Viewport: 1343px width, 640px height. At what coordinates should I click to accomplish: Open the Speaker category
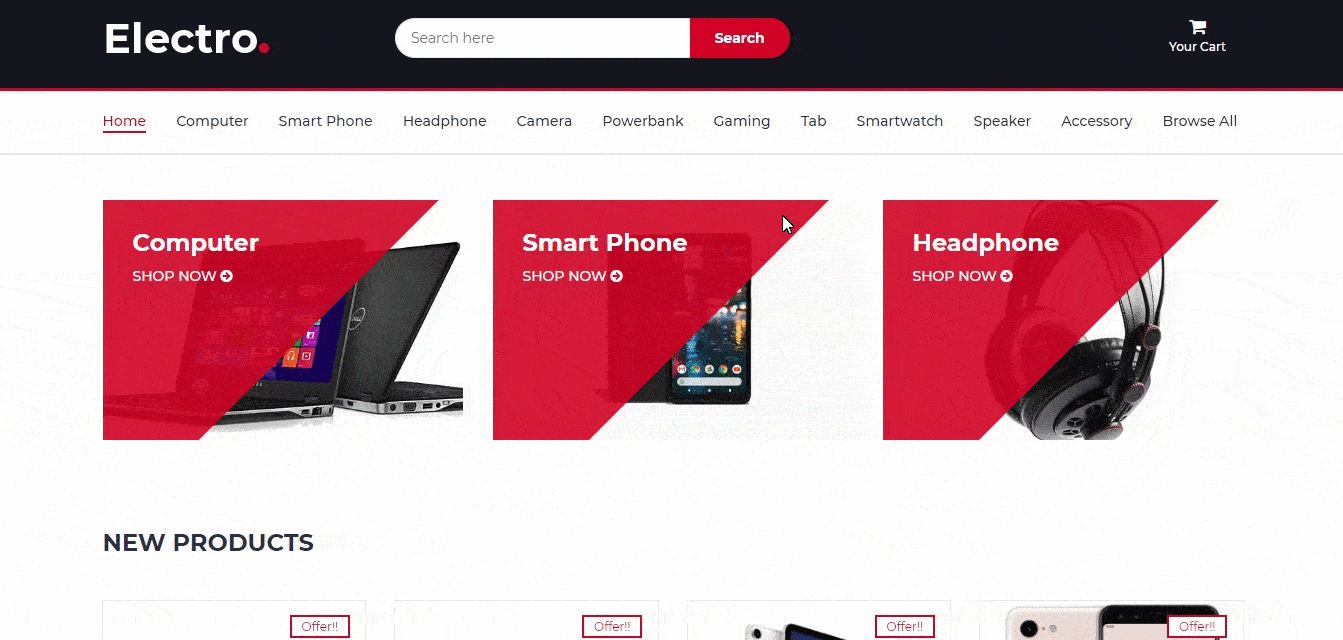(1002, 121)
